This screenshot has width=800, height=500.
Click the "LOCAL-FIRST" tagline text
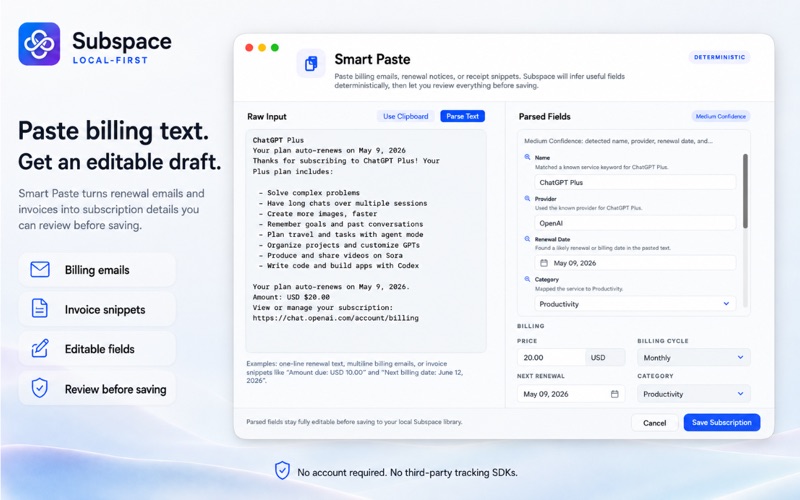click(x=110, y=60)
